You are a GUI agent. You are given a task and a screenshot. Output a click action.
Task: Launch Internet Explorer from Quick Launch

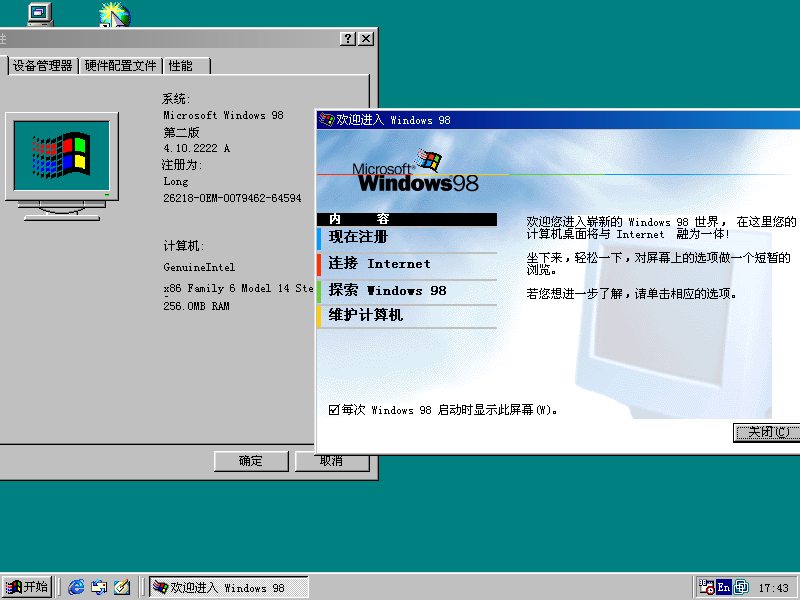(x=77, y=587)
